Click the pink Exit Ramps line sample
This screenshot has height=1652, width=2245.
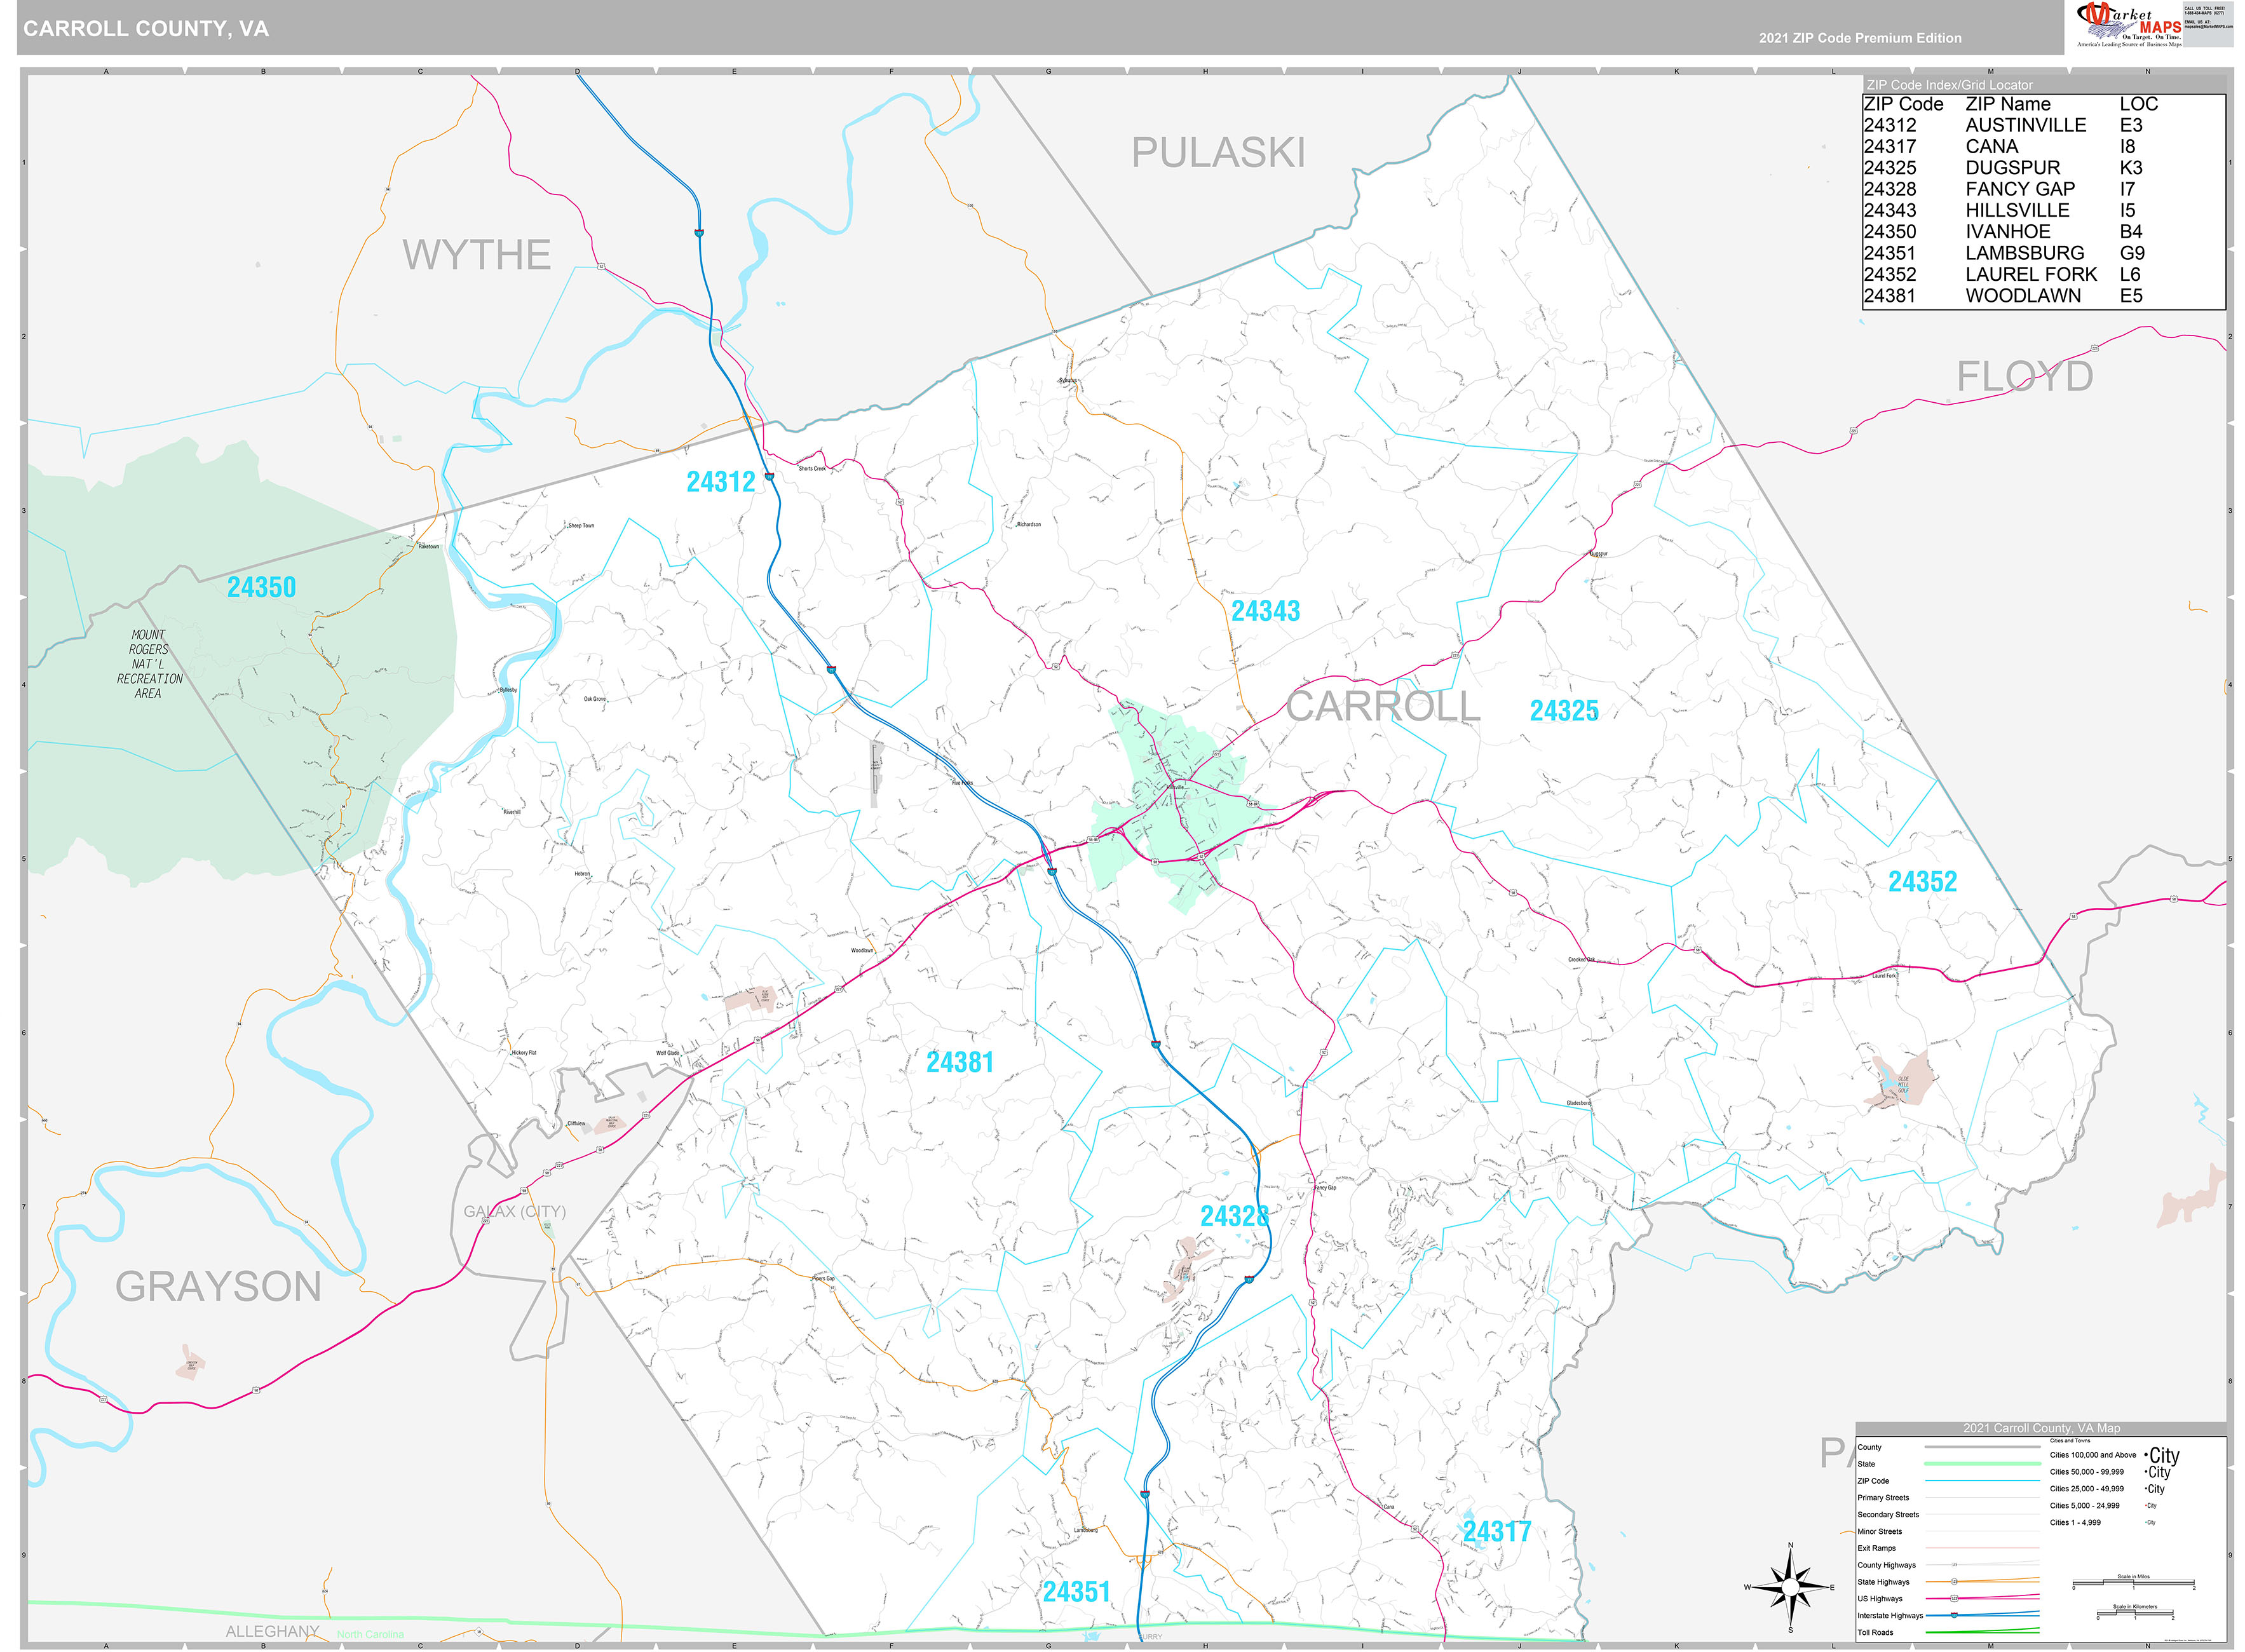coord(1982,1548)
